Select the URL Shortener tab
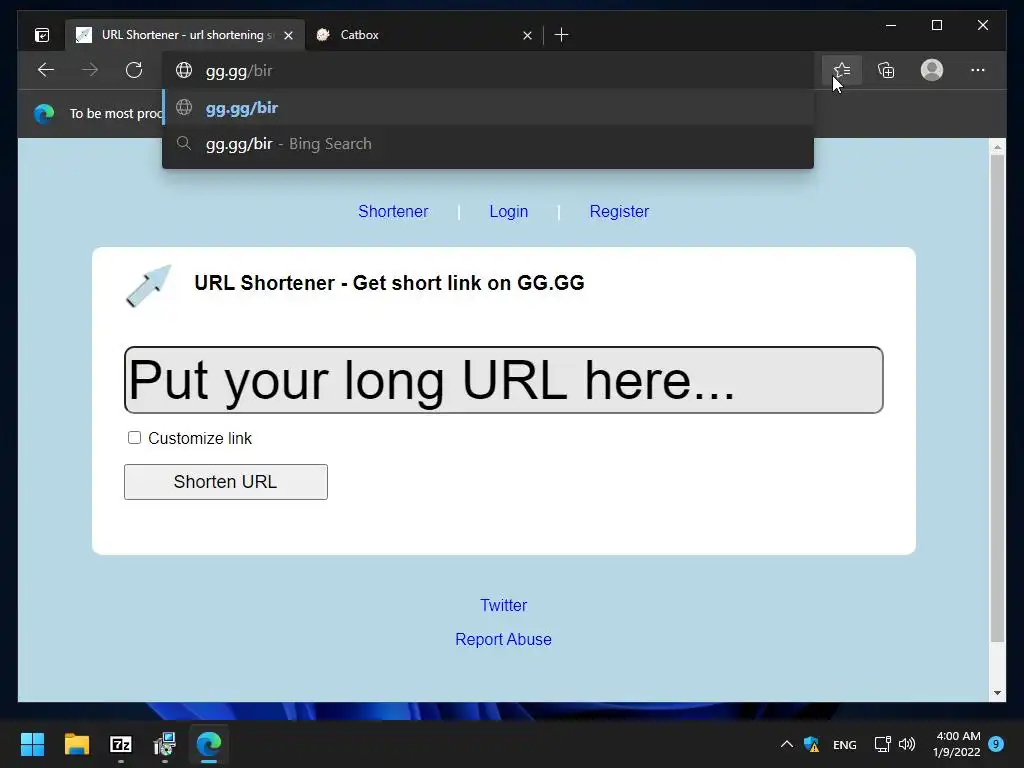The width and height of the screenshot is (1024, 768). (x=185, y=35)
